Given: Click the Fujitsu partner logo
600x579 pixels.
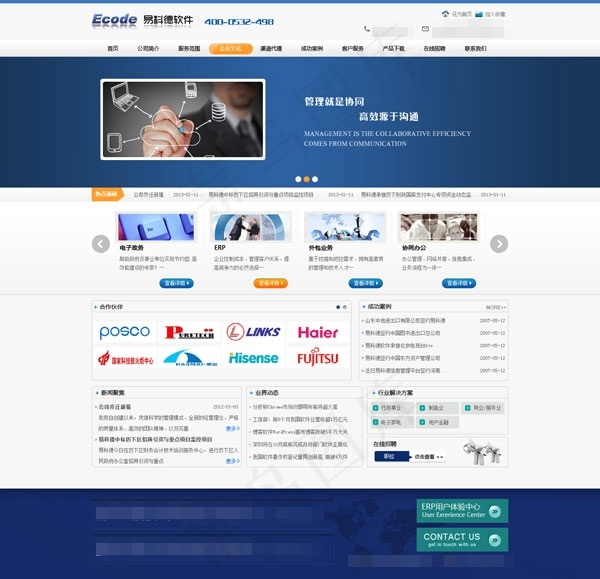Looking at the screenshot, I should [318, 358].
